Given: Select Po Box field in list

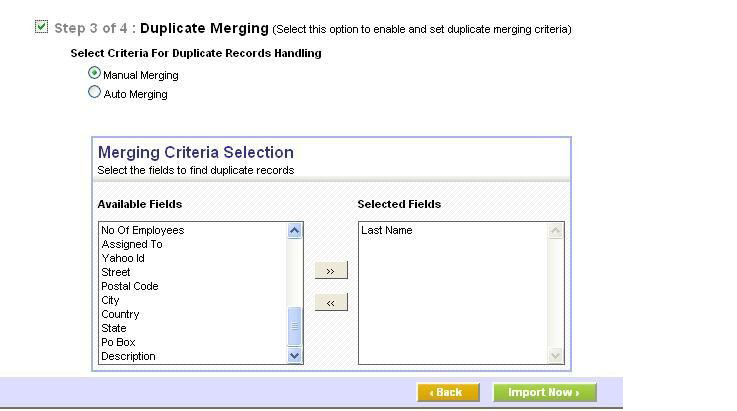Looking at the screenshot, I should pos(118,342).
